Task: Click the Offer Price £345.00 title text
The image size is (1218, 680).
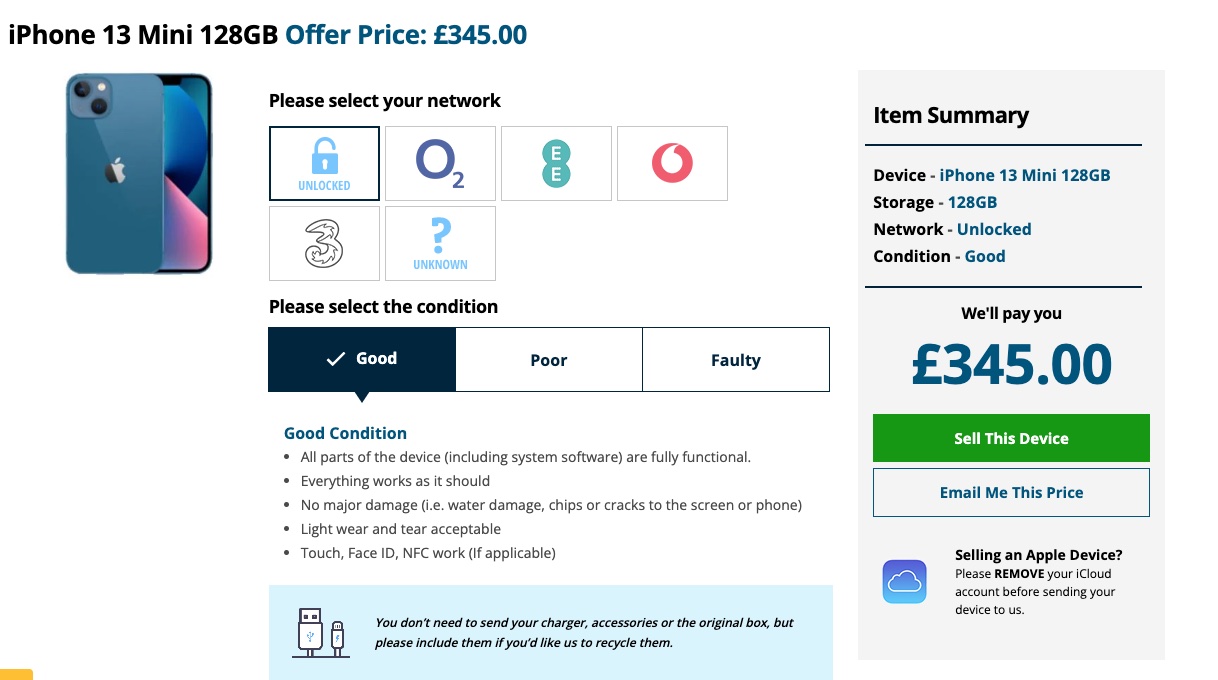Action: pos(406,35)
